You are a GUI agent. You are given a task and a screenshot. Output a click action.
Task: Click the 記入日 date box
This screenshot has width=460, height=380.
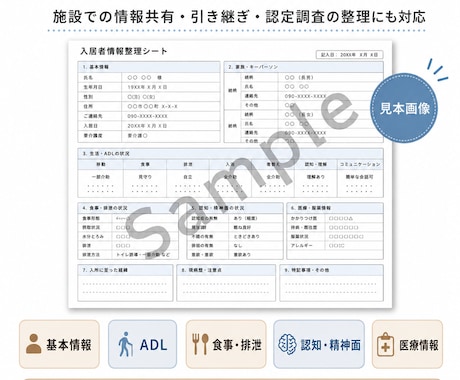[349, 54]
